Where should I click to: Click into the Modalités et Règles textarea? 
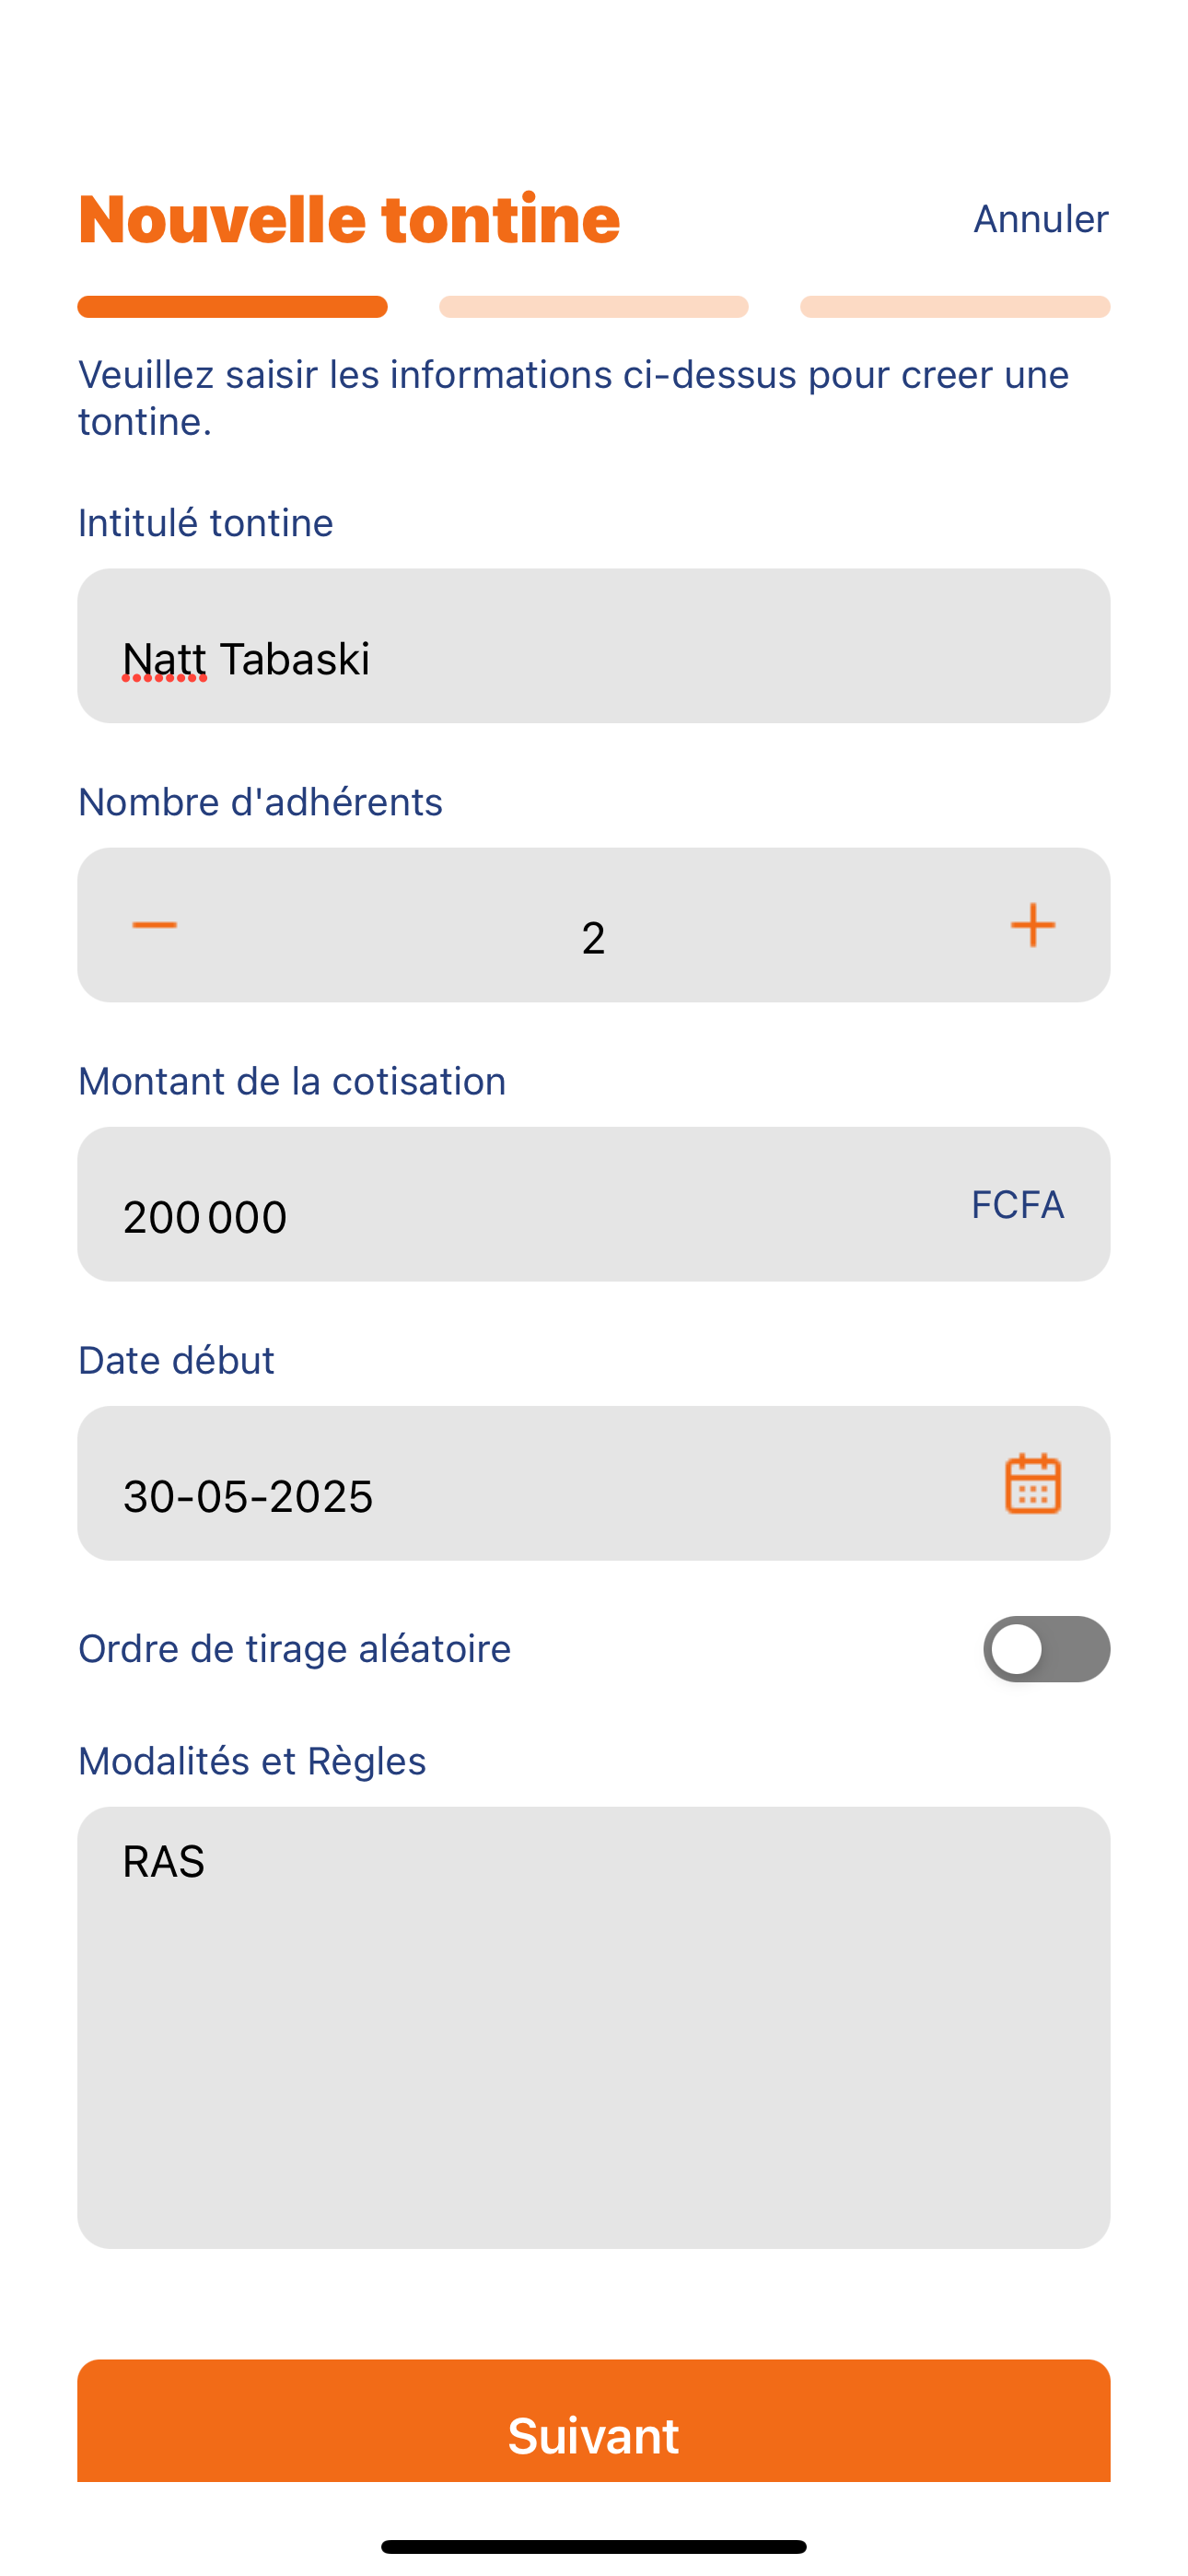pos(594,2027)
